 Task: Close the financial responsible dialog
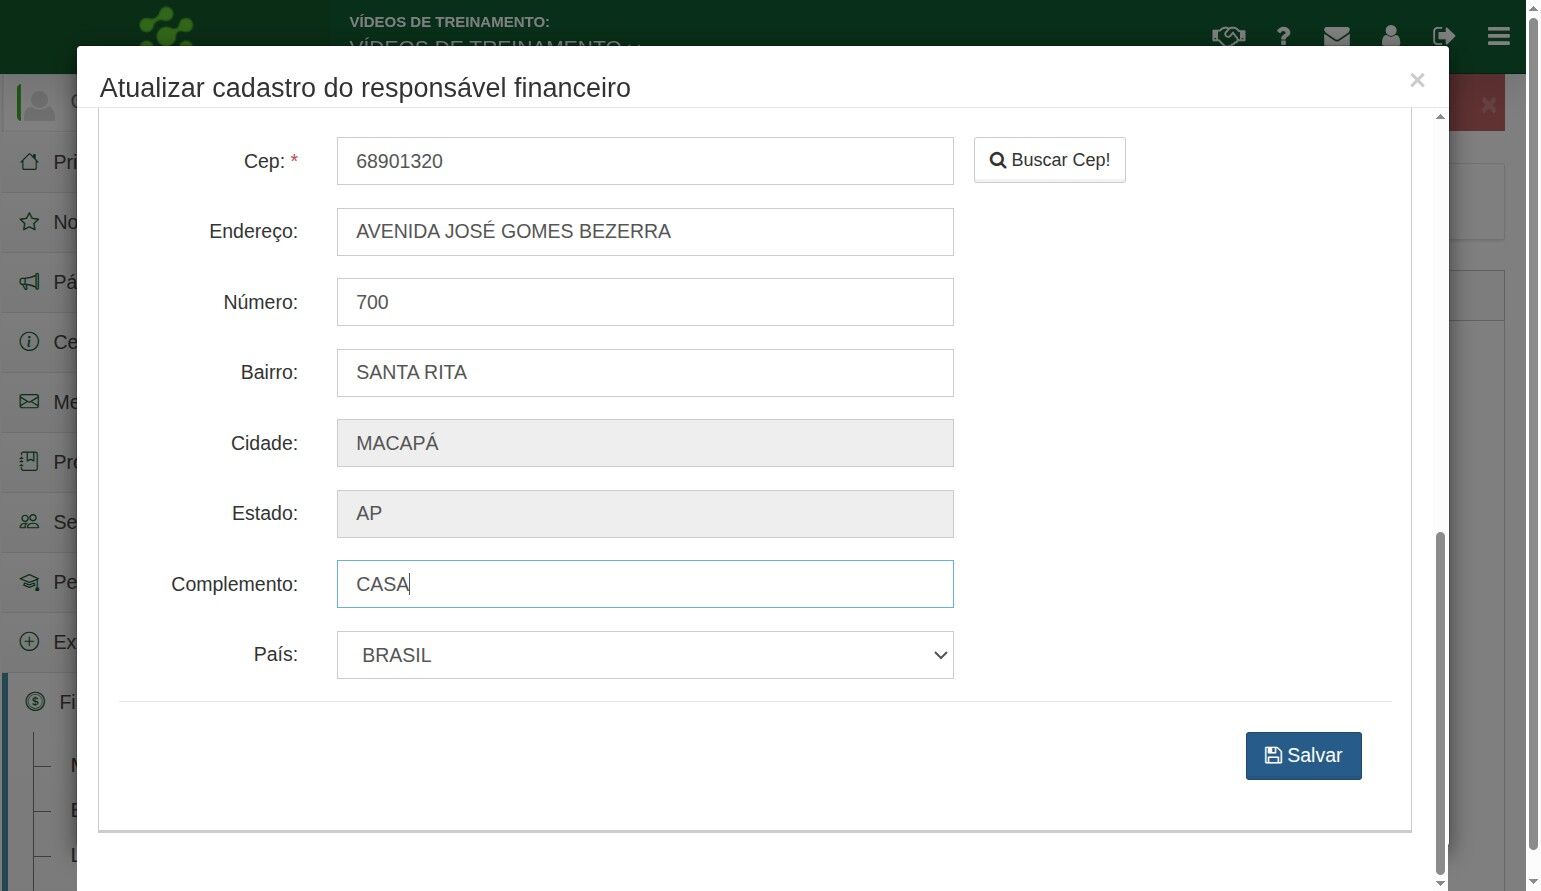(1417, 80)
